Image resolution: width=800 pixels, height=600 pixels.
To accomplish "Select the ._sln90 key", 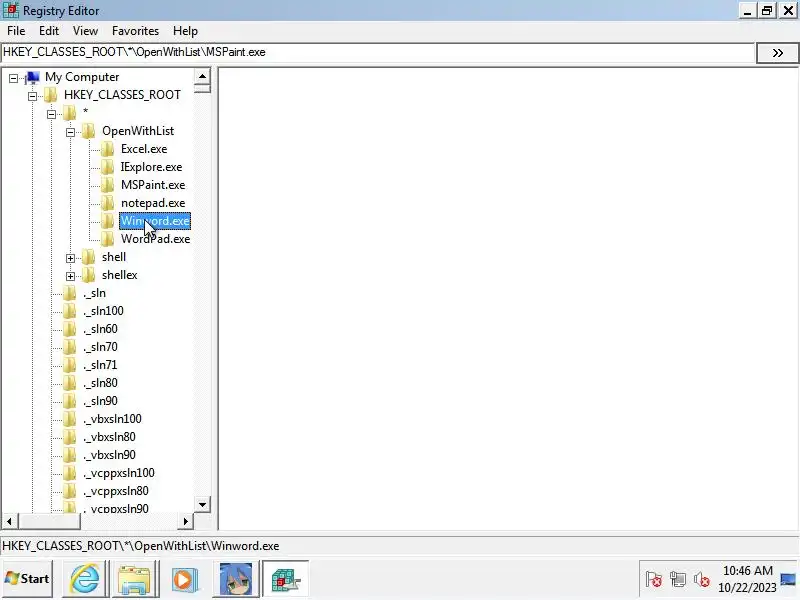I will 100,401.
